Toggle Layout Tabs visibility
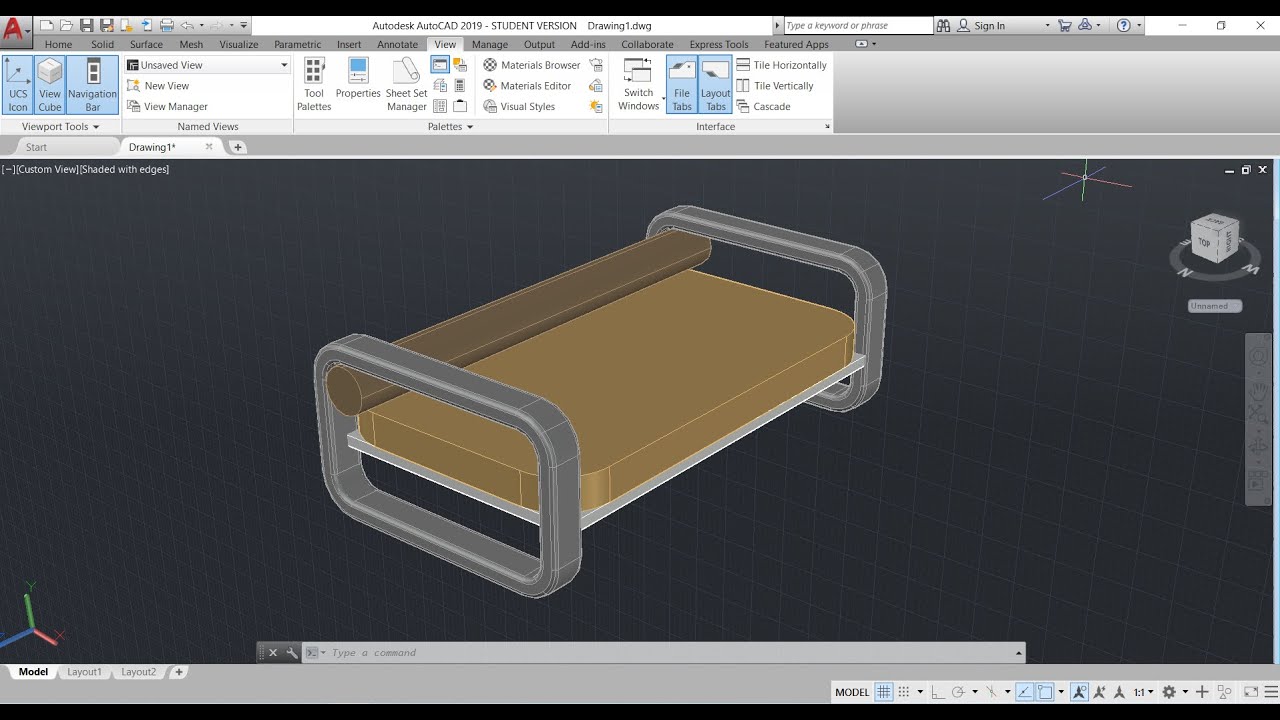 [716, 84]
